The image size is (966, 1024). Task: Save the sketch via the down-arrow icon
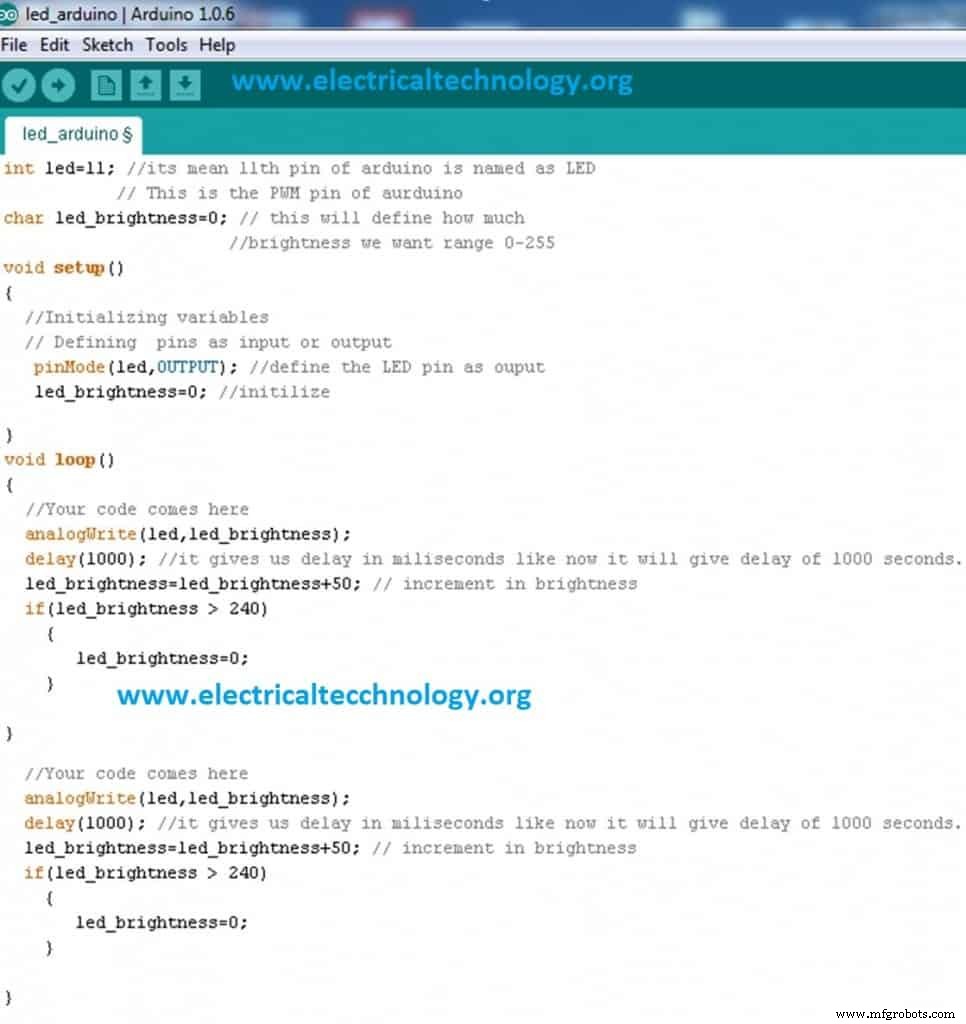[184, 85]
